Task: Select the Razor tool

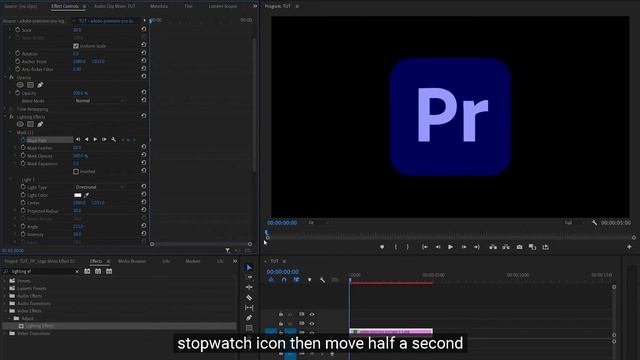Action: click(249, 298)
